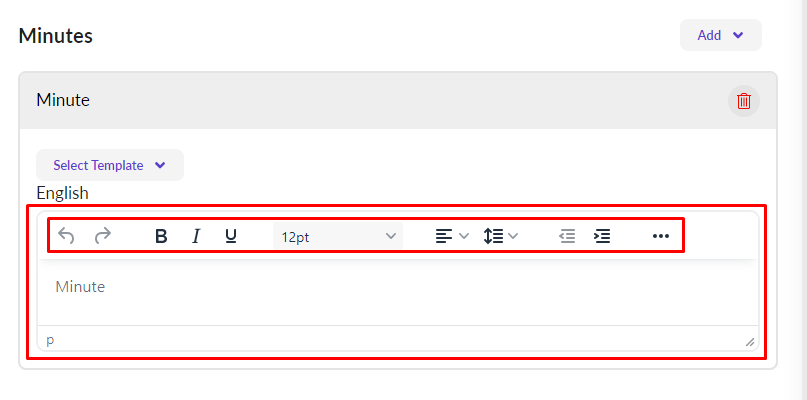Undo the last edit
This screenshot has height=400, width=807.
67,236
